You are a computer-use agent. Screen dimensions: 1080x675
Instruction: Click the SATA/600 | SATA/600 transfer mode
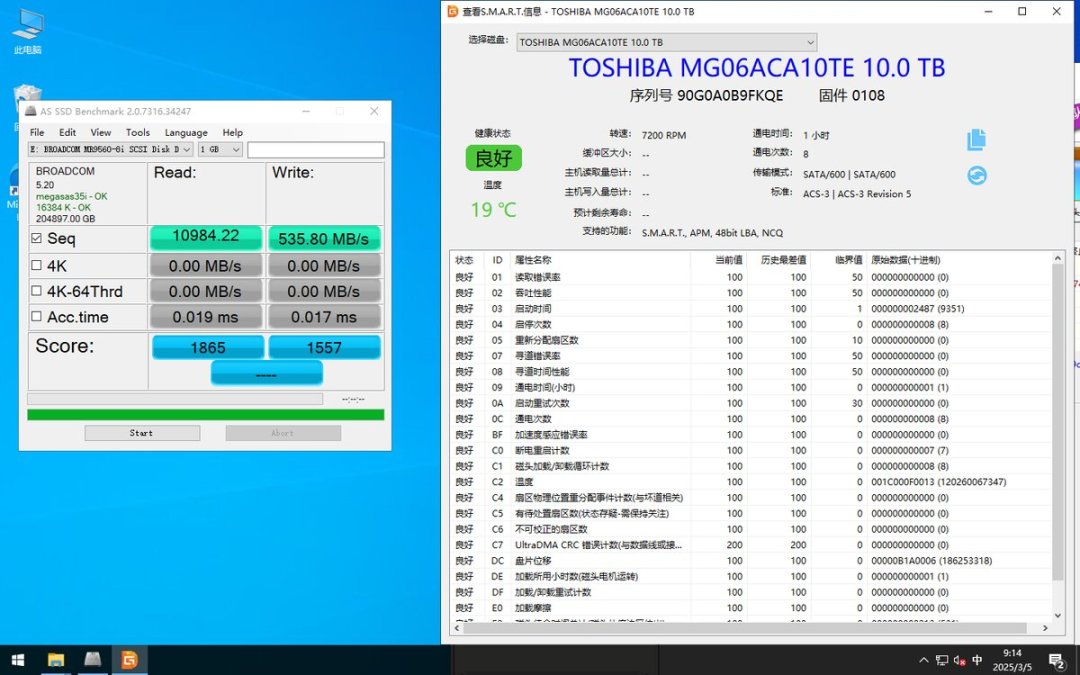click(849, 175)
